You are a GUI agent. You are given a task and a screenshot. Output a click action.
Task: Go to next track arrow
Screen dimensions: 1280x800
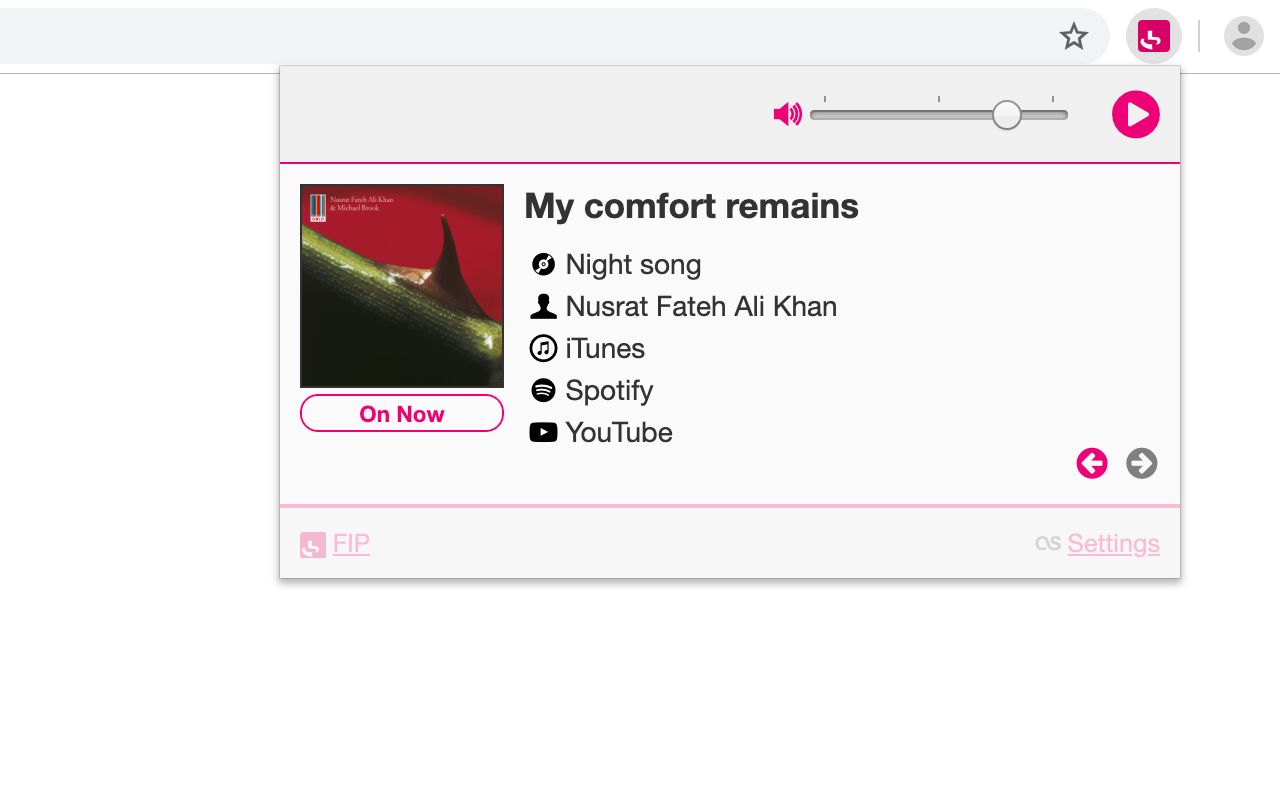click(x=1141, y=463)
